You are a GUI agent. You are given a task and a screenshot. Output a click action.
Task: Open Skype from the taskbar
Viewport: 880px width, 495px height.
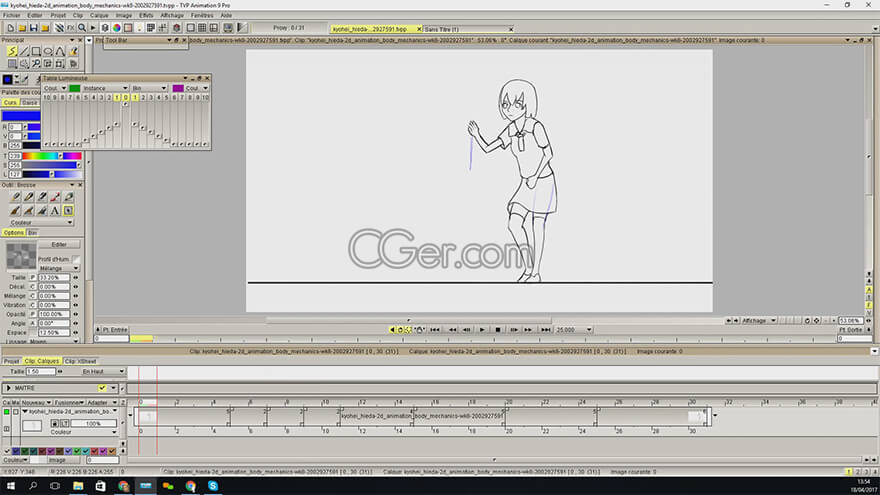(x=213, y=486)
